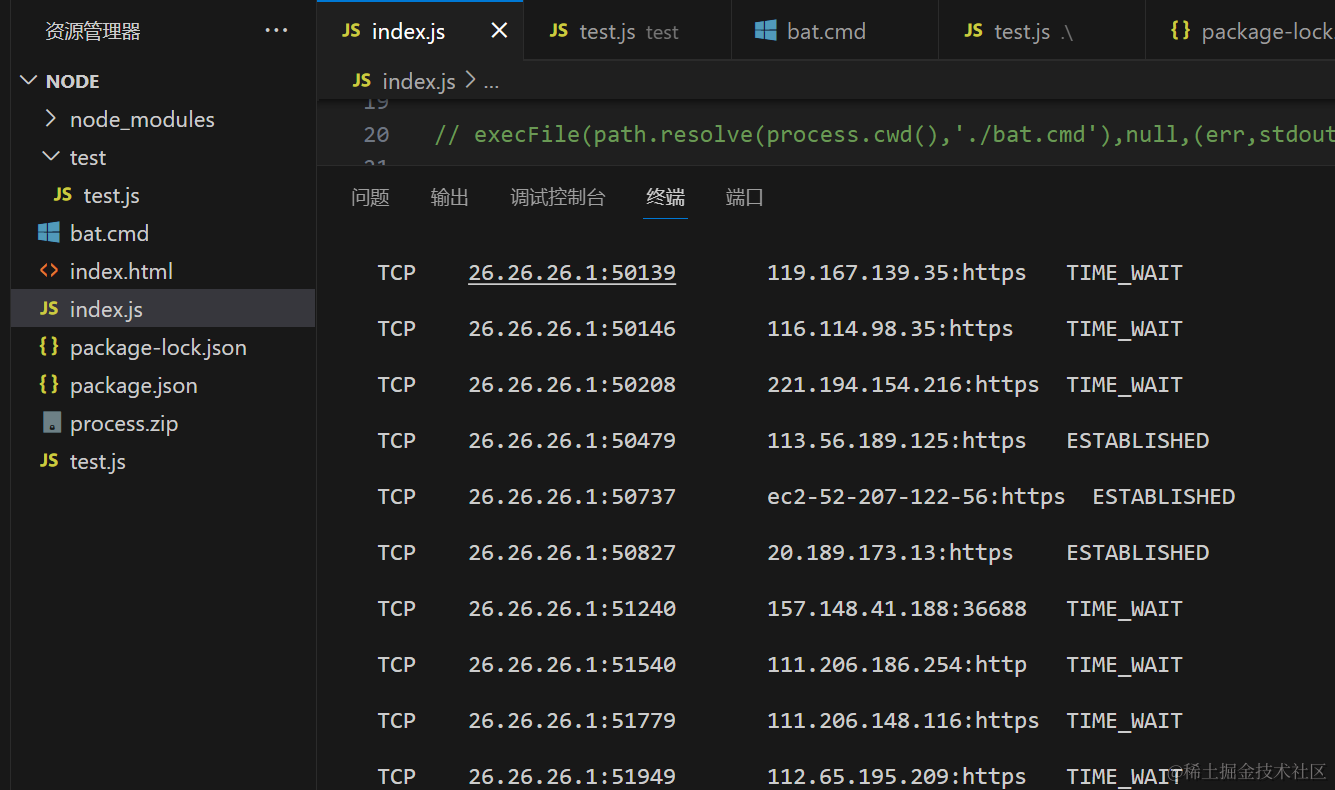Viewport: 1335px width, 790px height.
Task: Click TCP on the 51540 row
Action: (x=396, y=665)
